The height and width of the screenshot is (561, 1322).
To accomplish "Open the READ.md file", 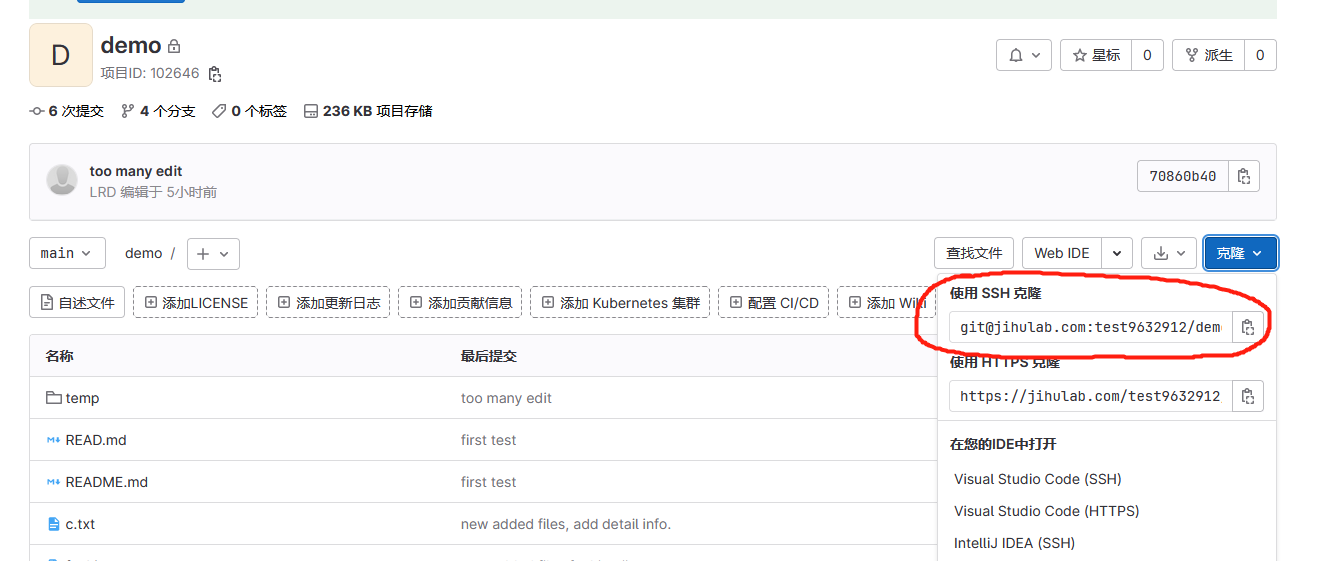I will point(96,440).
